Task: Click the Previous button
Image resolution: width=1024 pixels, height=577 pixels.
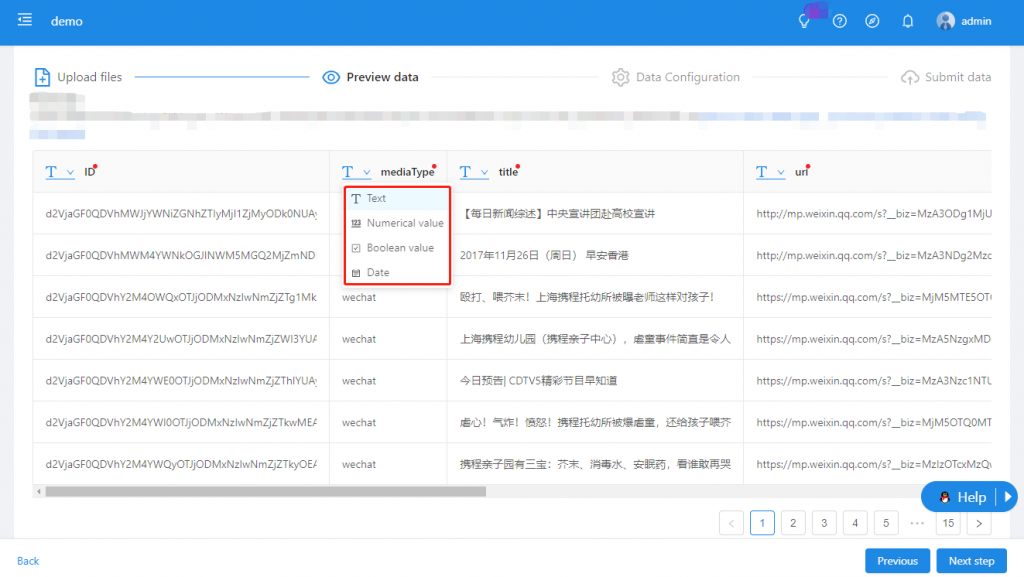Action: [897, 561]
